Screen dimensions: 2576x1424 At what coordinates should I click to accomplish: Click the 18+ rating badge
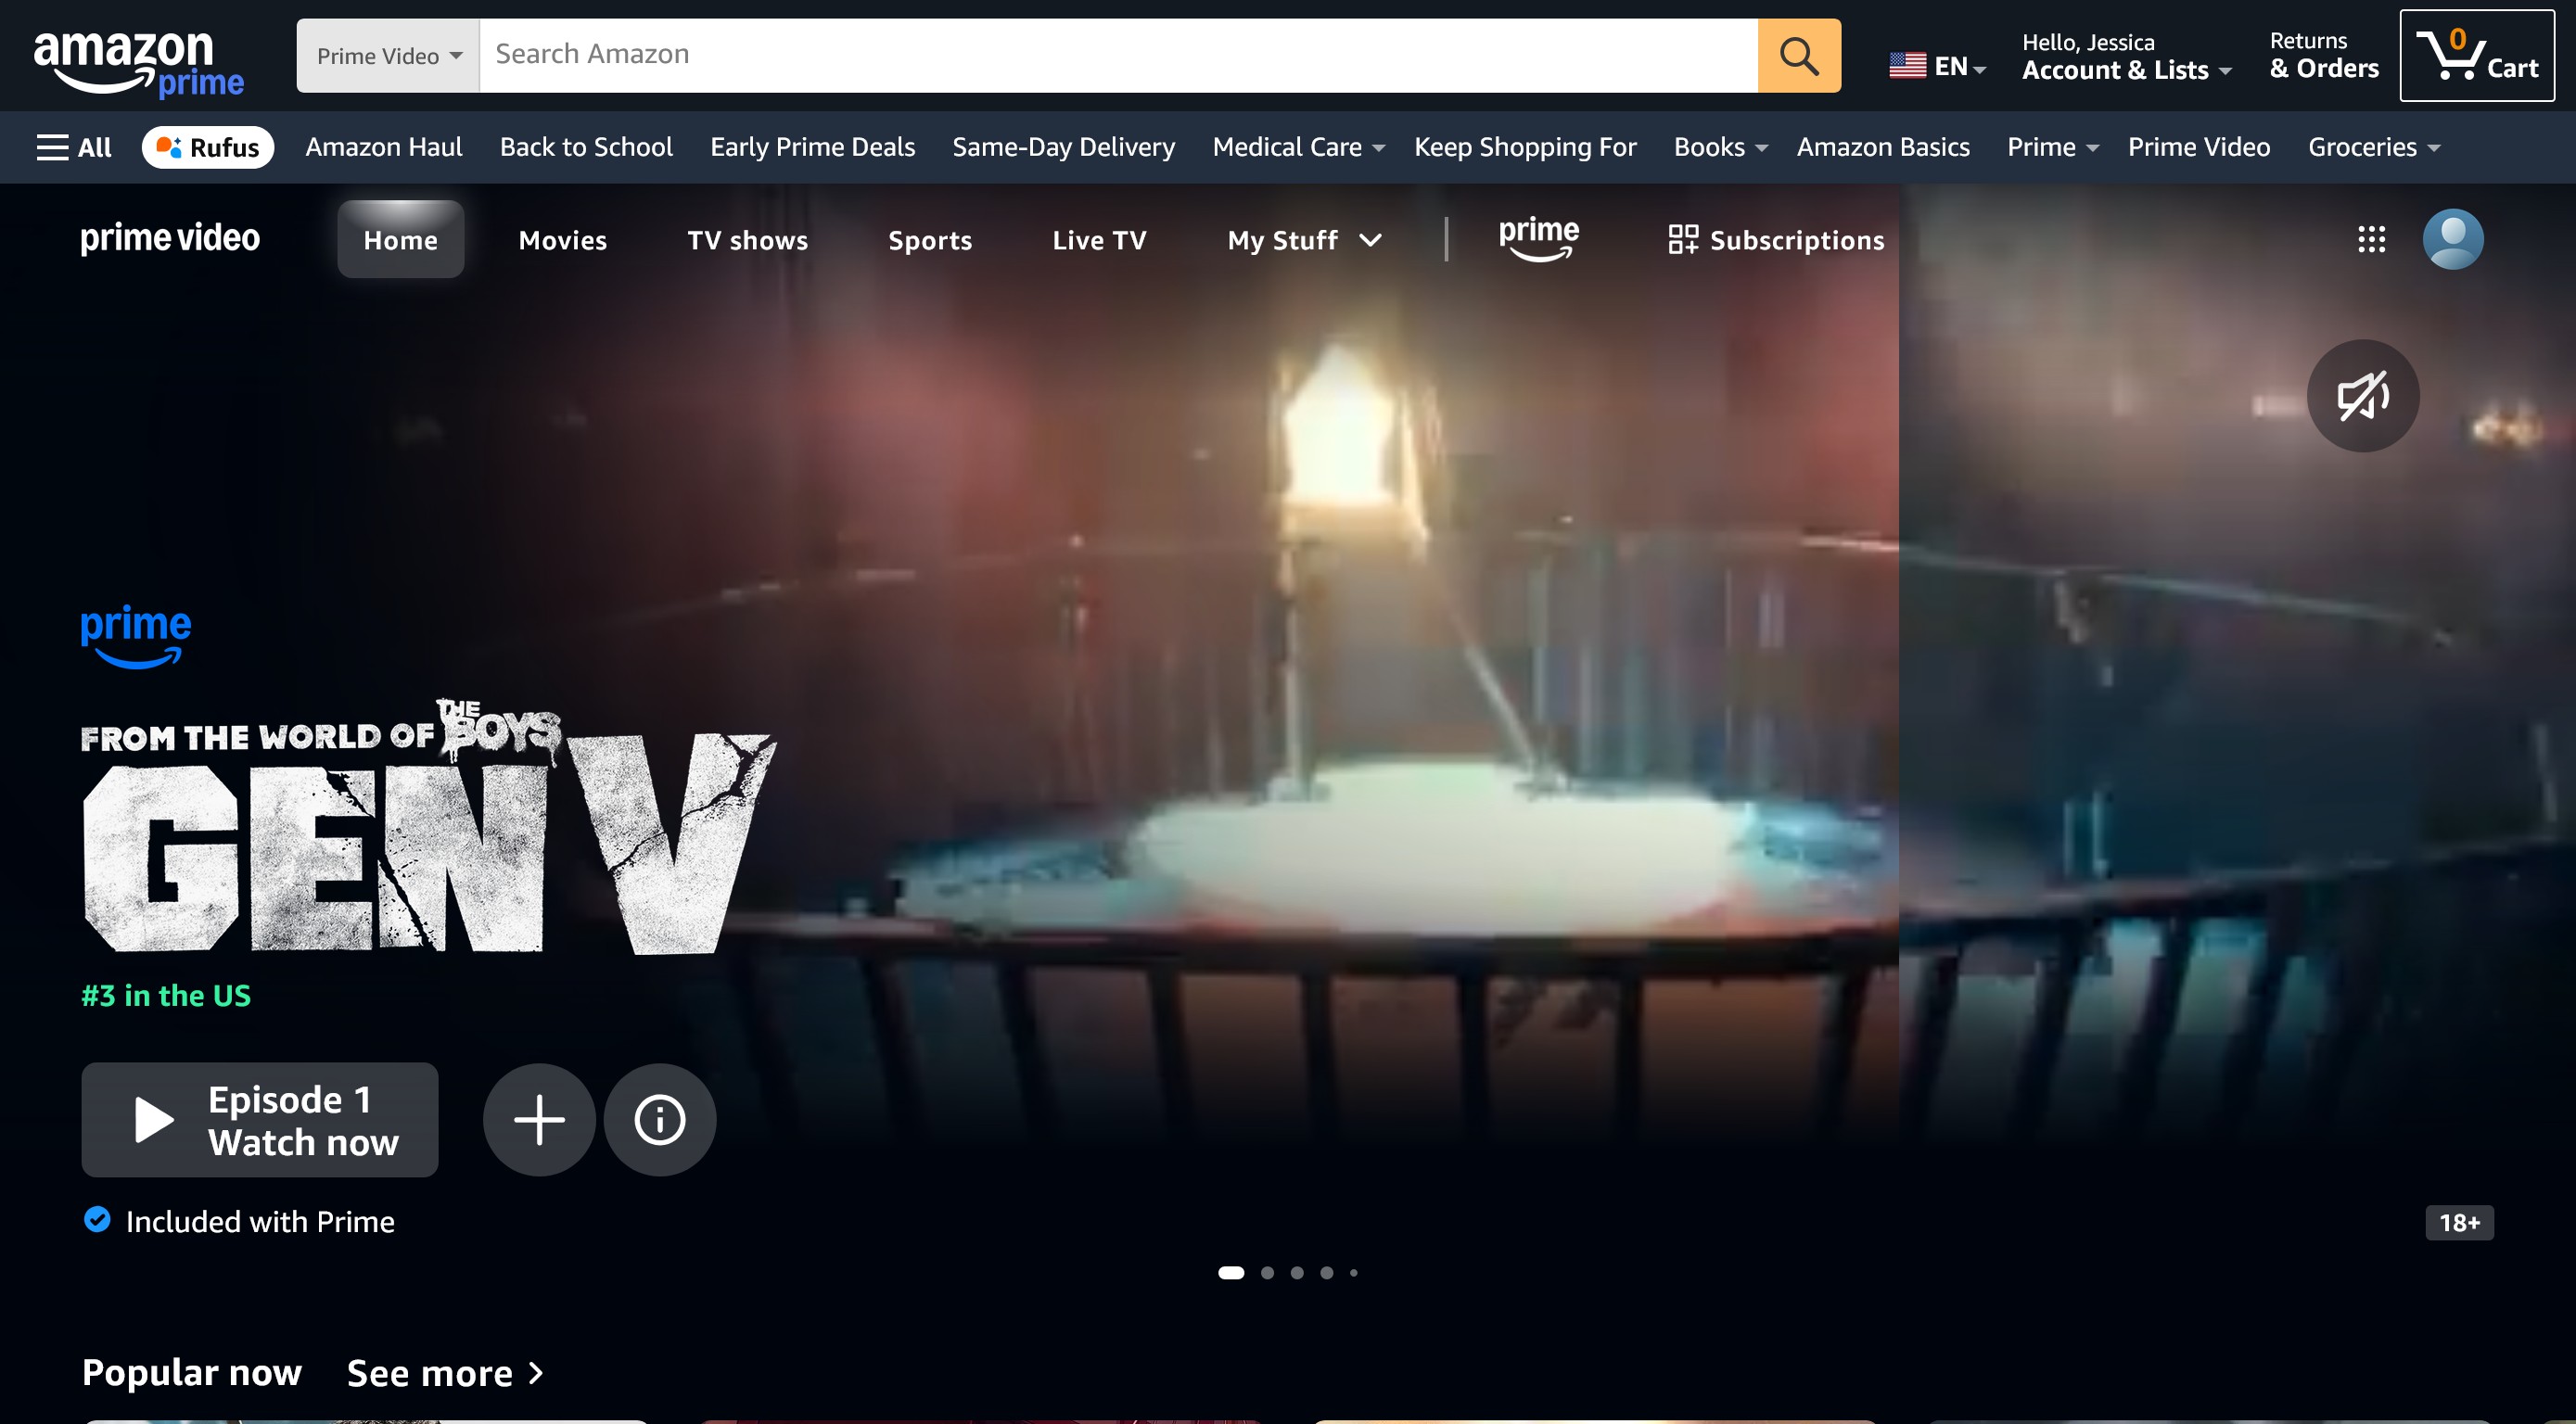pos(2459,1222)
